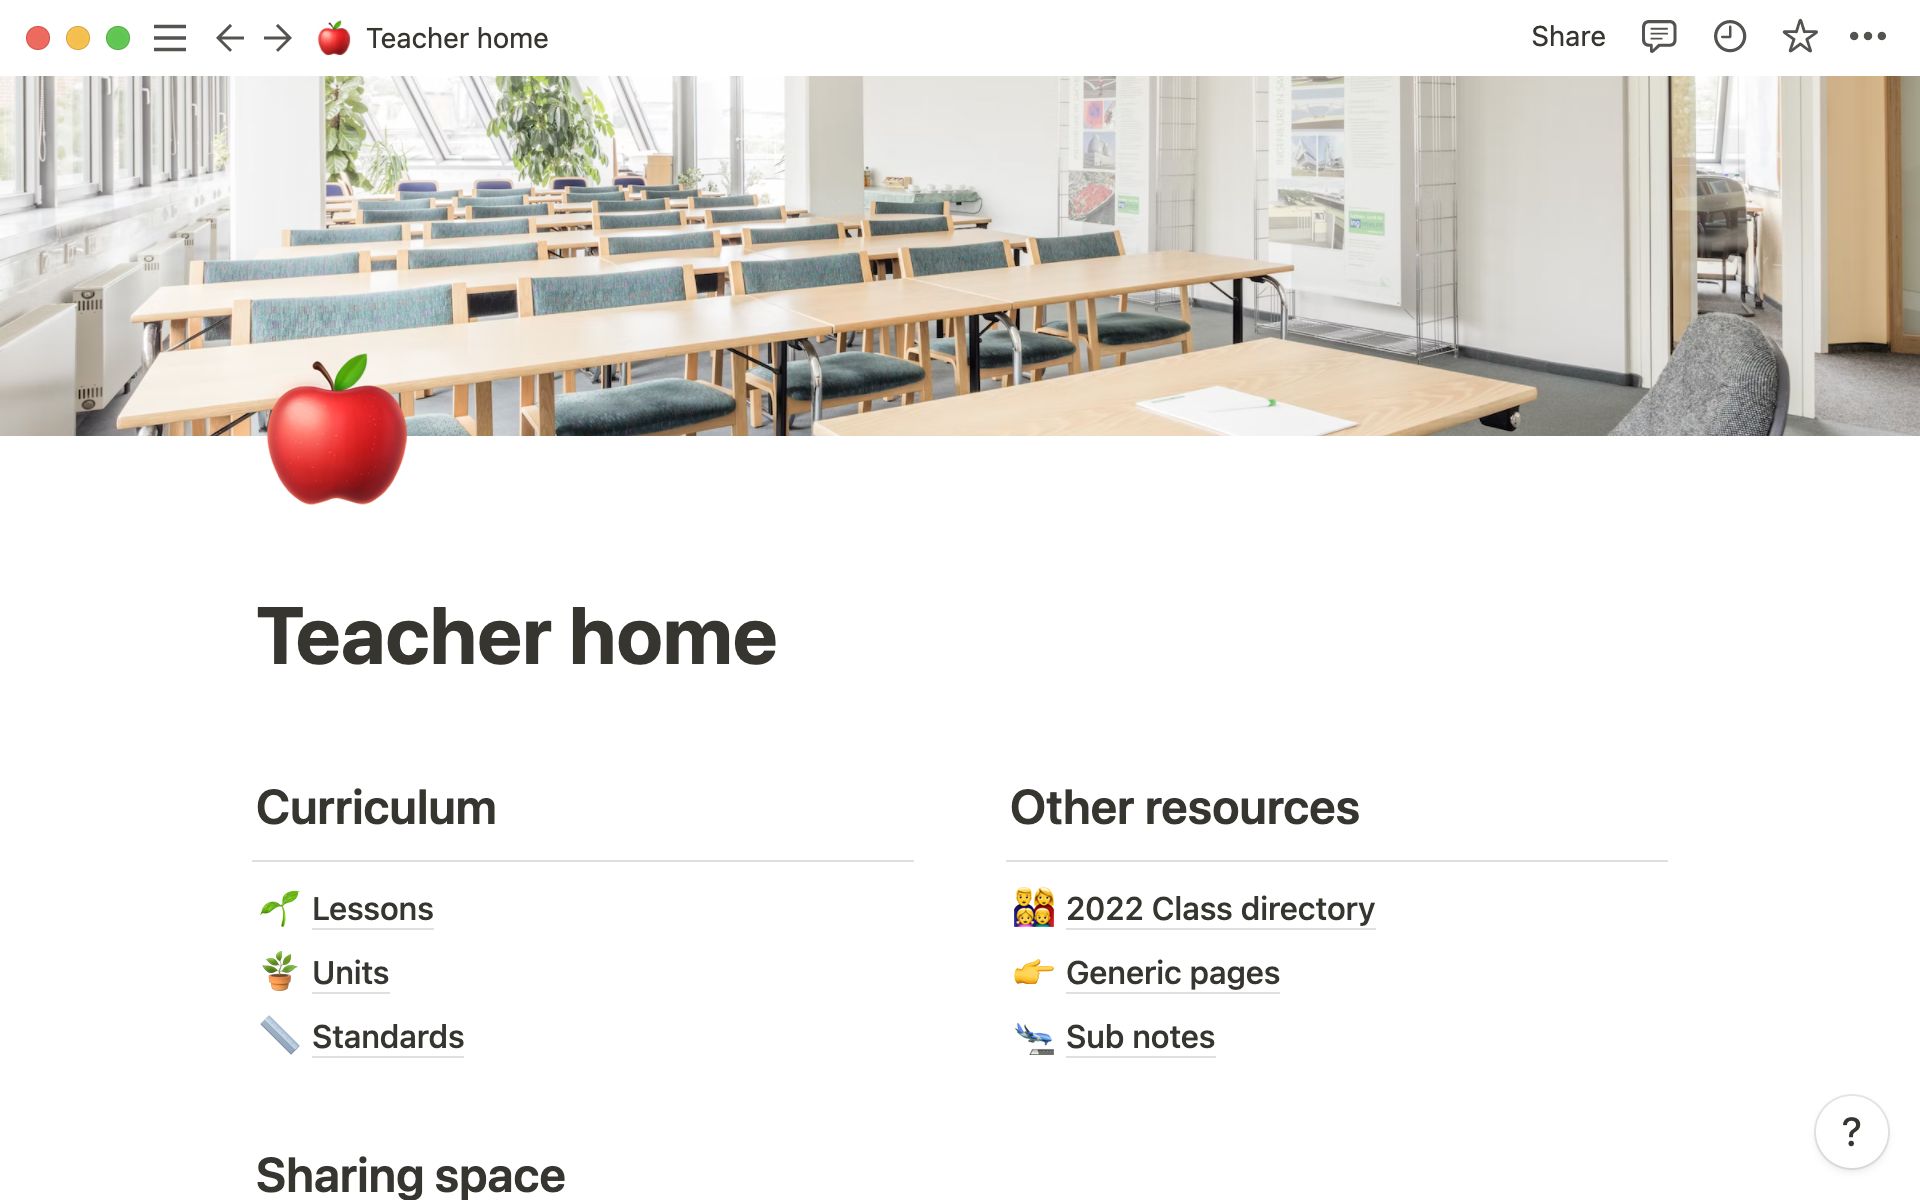The width and height of the screenshot is (1920, 1200).
Task: Click the Standards link under Curriculum
Action: [388, 1035]
